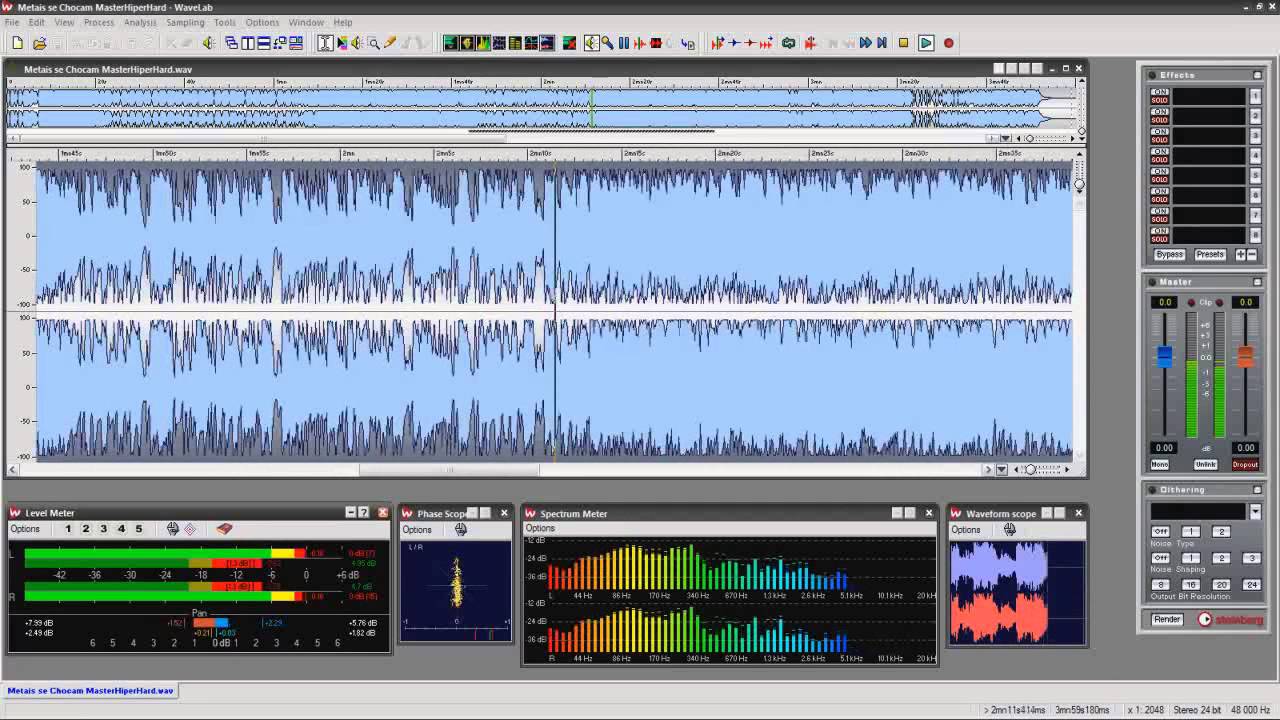Open the Process menu
This screenshot has width=1280, height=720.
pyautogui.click(x=98, y=22)
